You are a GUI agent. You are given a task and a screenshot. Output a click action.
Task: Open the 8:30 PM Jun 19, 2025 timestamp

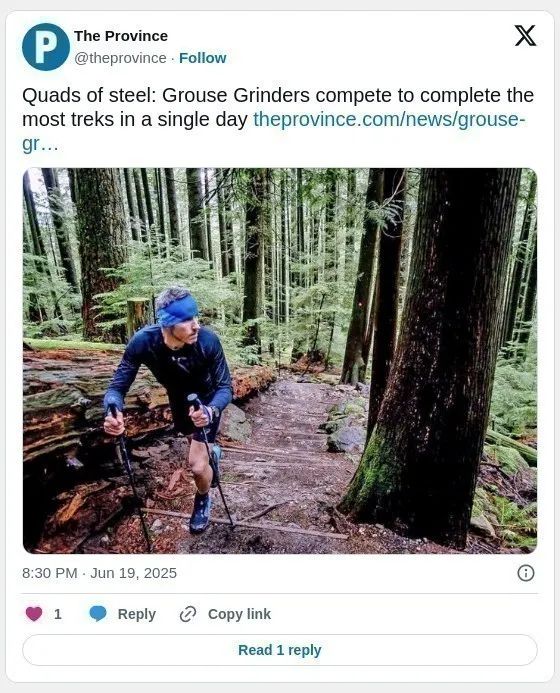(99, 573)
